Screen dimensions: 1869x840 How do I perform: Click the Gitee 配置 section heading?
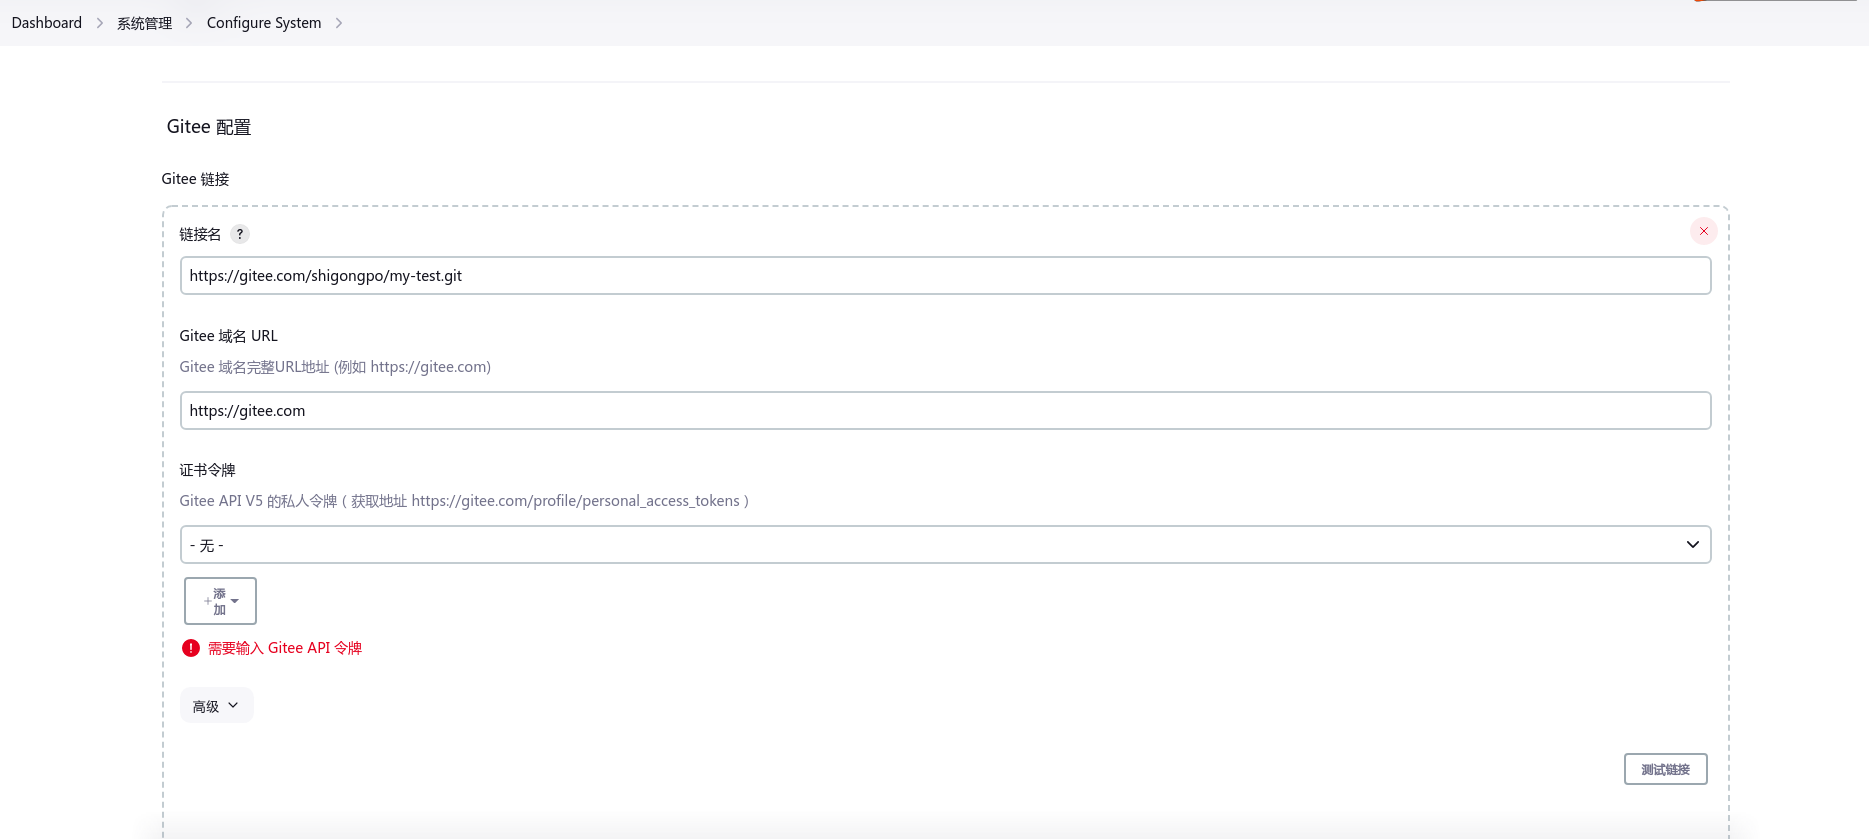tap(209, 127)
